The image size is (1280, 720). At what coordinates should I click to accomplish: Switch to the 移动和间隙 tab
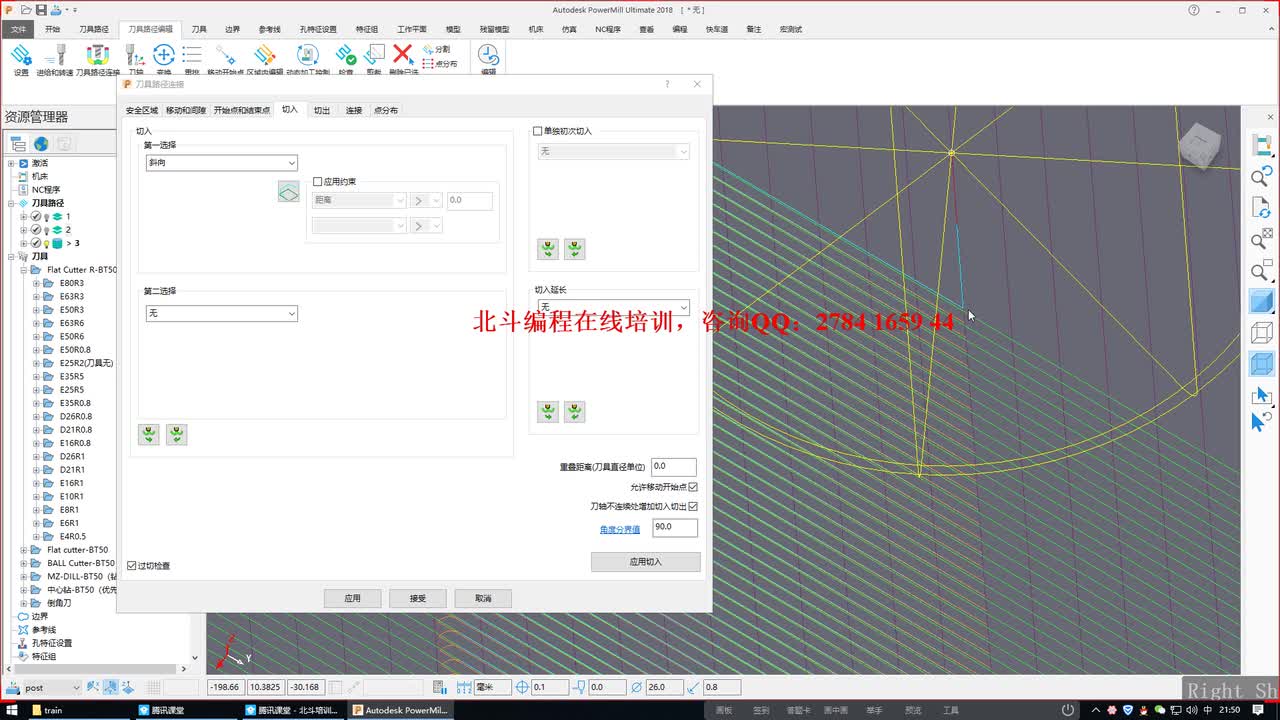186,110
